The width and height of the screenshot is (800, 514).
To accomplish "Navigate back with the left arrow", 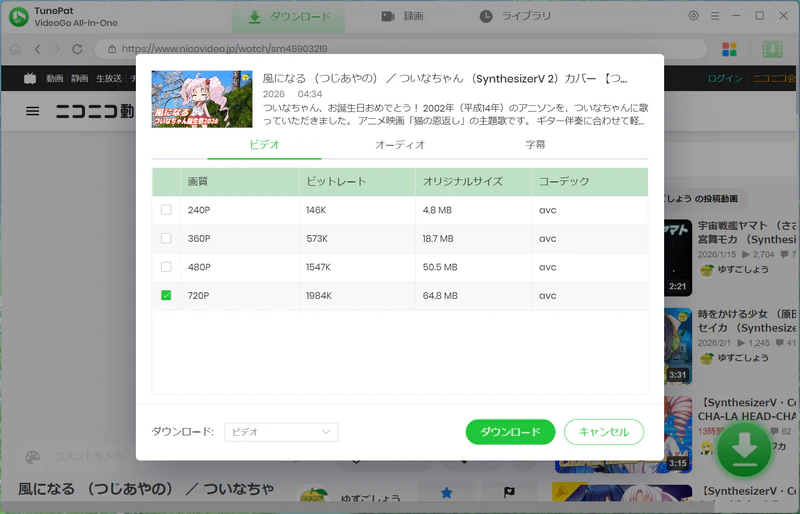I will point(37,49).
